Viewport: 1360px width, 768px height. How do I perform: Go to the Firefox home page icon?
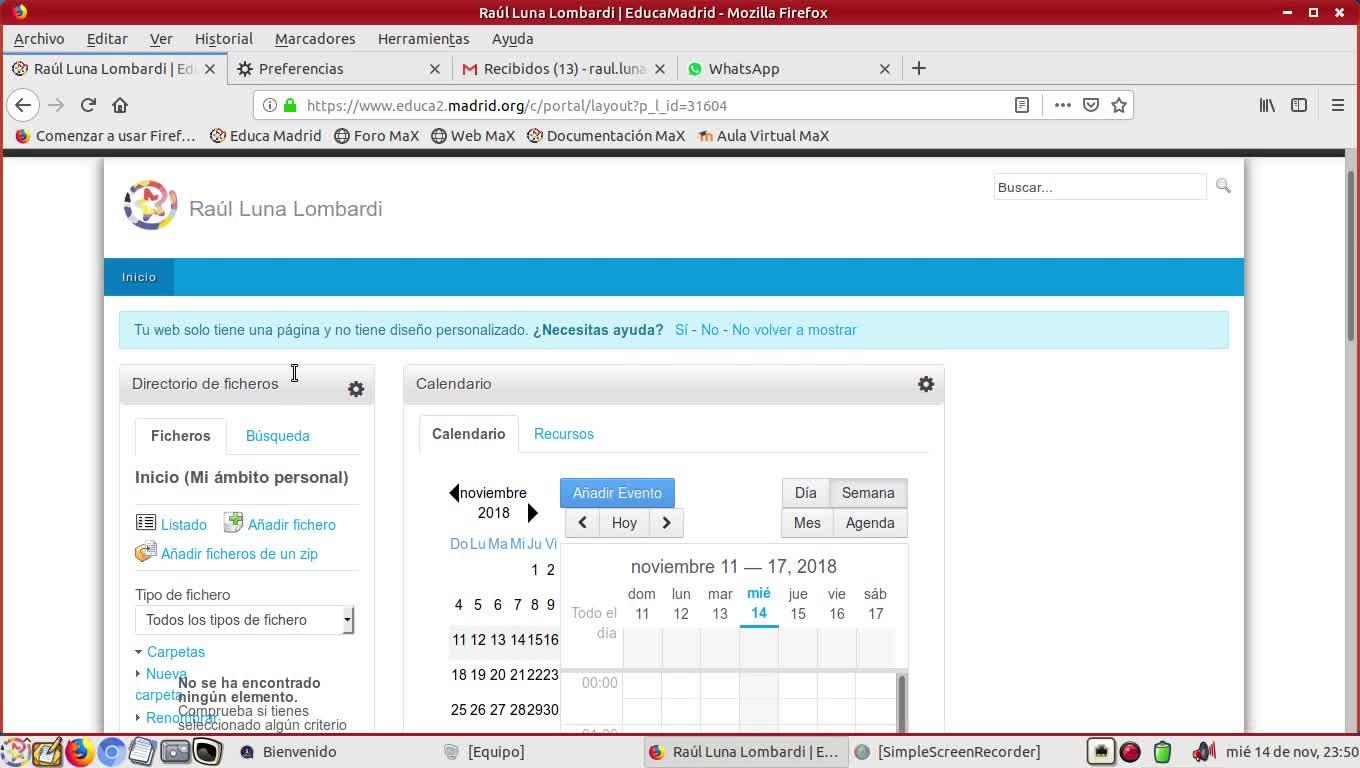120,105
